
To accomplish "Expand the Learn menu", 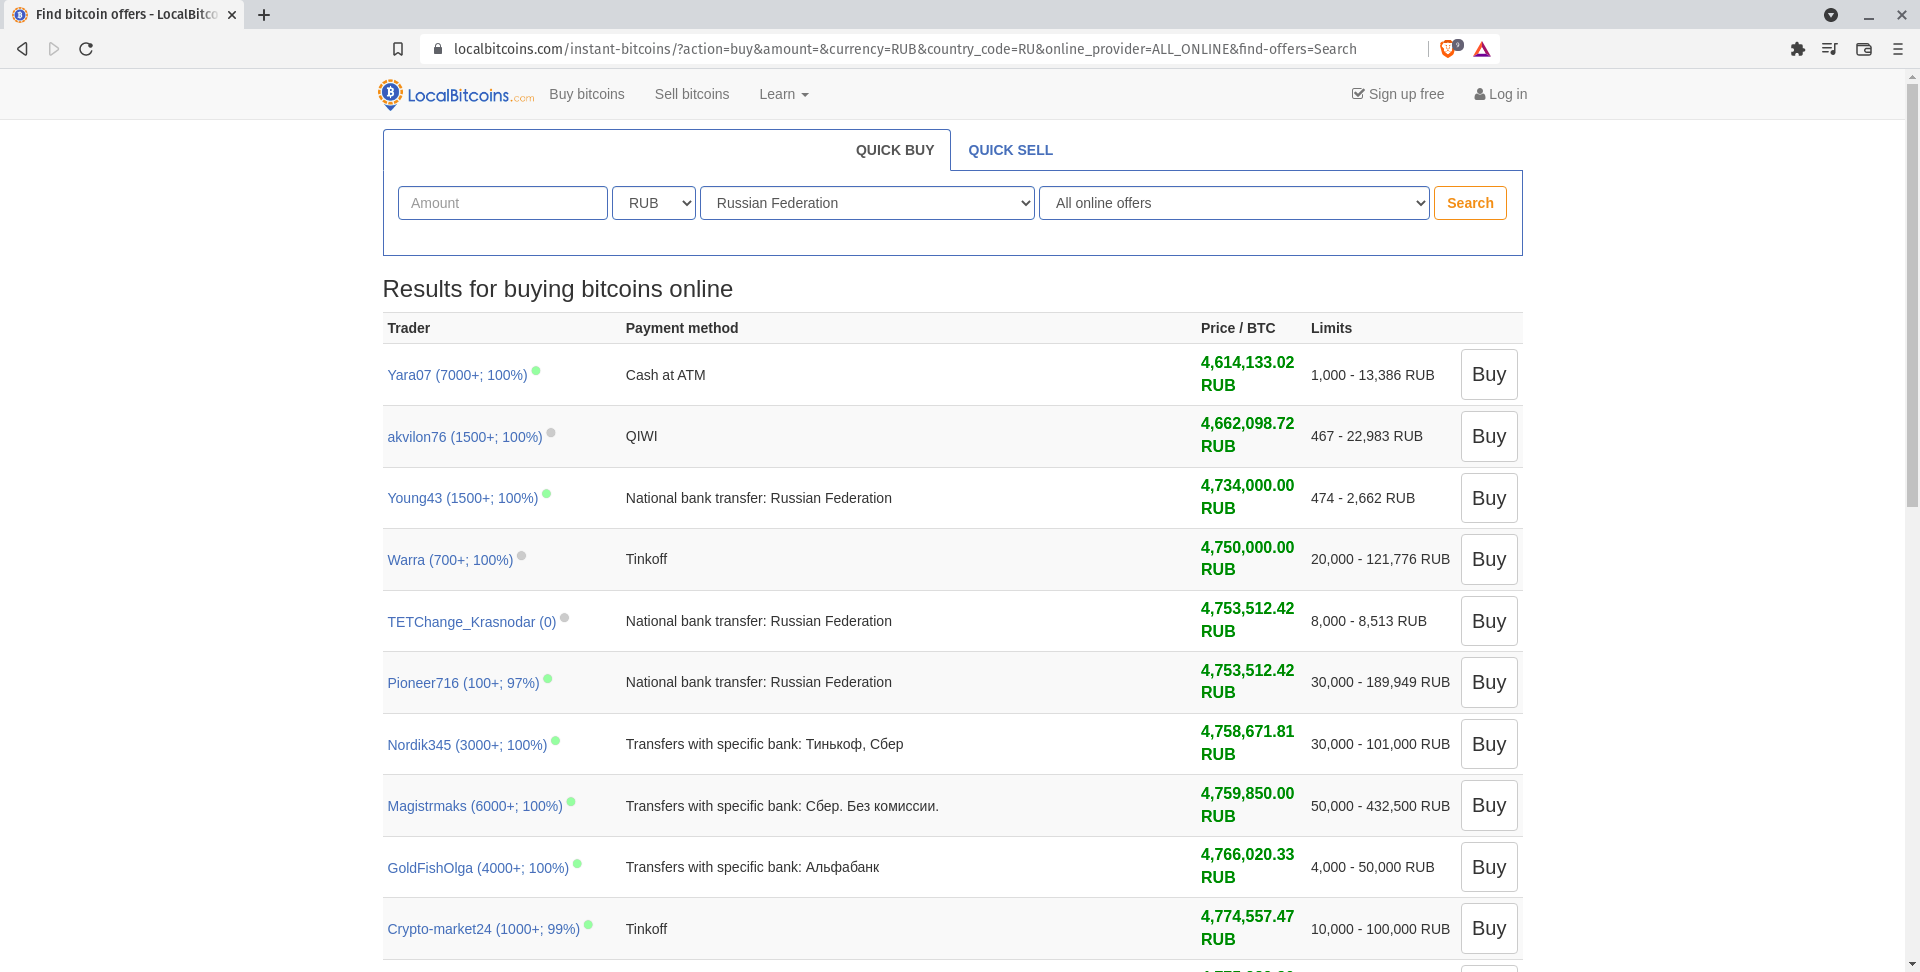I will pos(784,94).
